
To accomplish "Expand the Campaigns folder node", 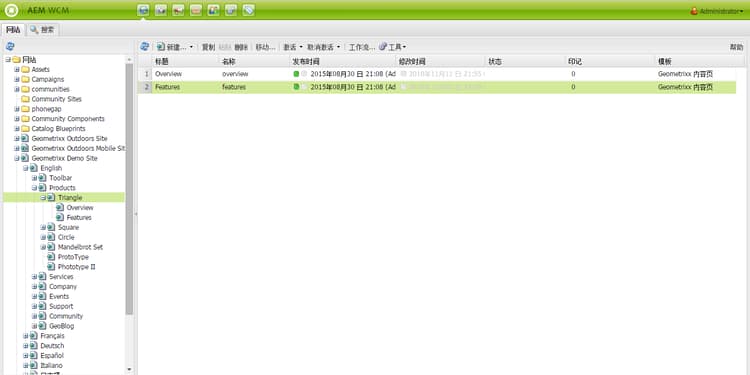I will [17, 79].
